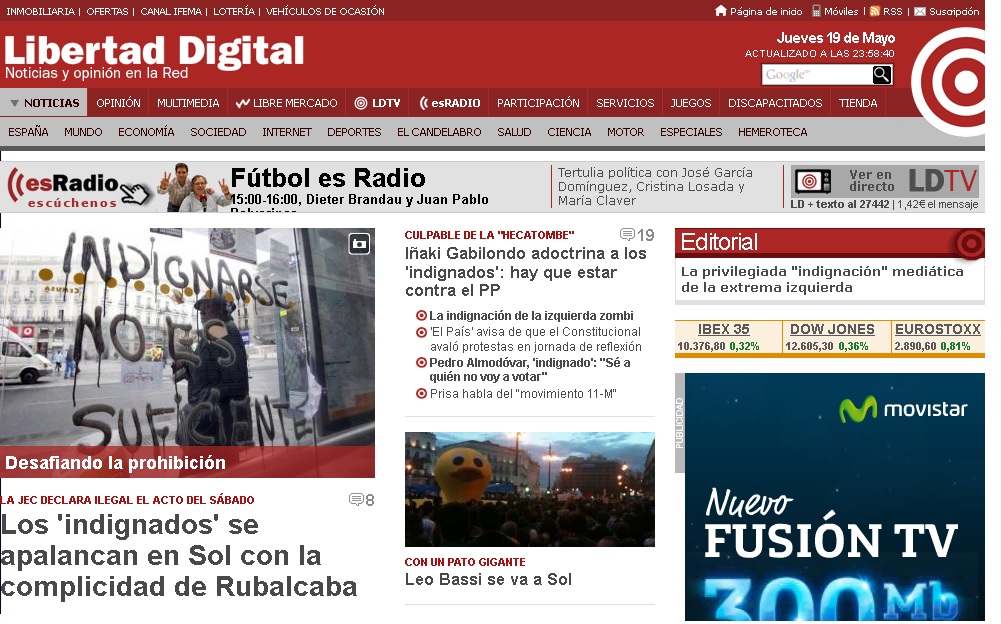Click the comment bubble showing 19 comments
Screen dimensions: 1001x624
pyautogui.click(x=636, y=235)
